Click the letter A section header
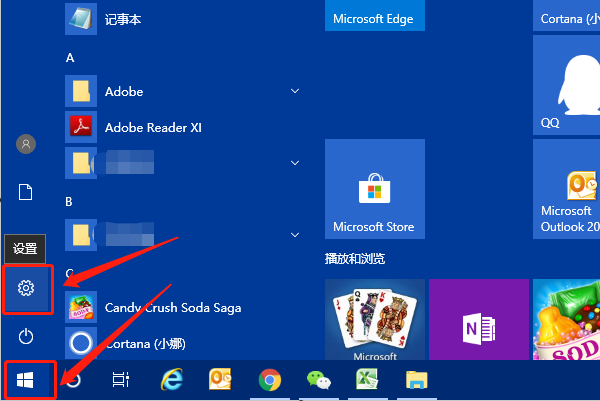Viewport: 600px width, 401px height. tap(70, 58)
